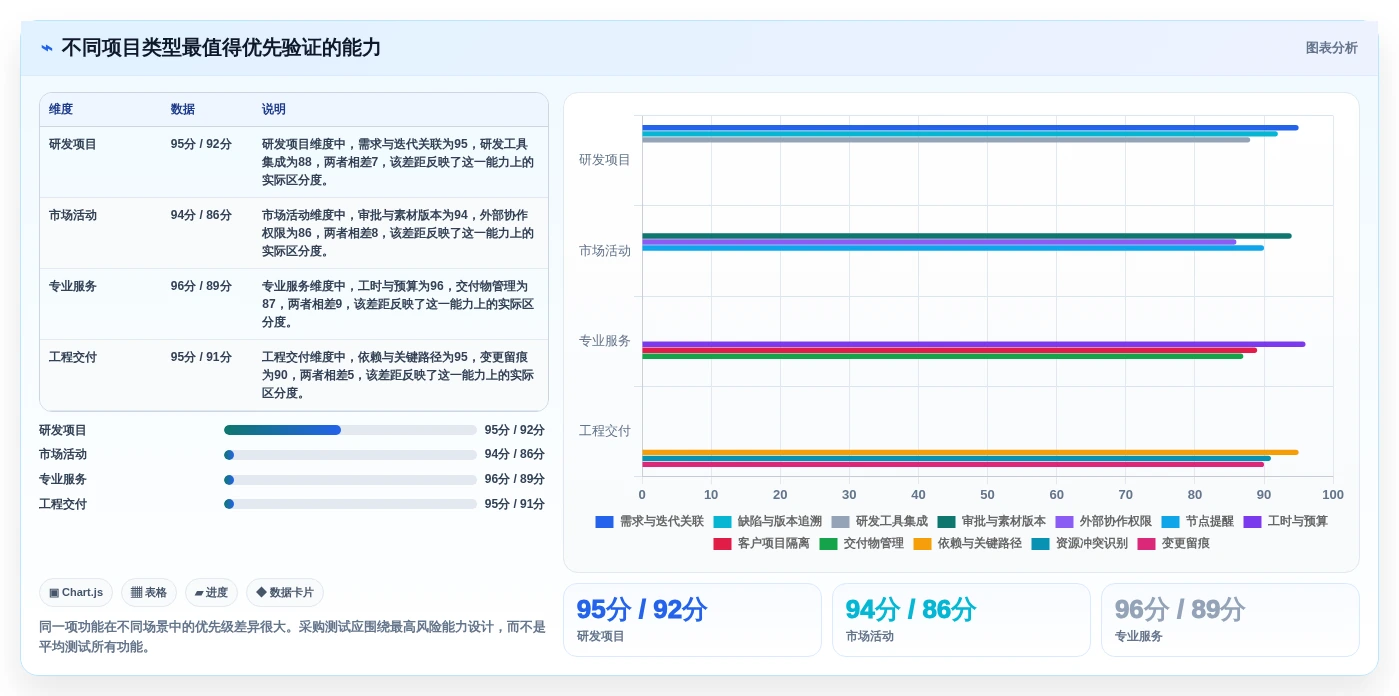Image resolution: width=1399 pixels, height=696 pixels.
Task: Click table value 95分 / 91分 in the 工程交付 row
Action: click(x=201, y=357)
